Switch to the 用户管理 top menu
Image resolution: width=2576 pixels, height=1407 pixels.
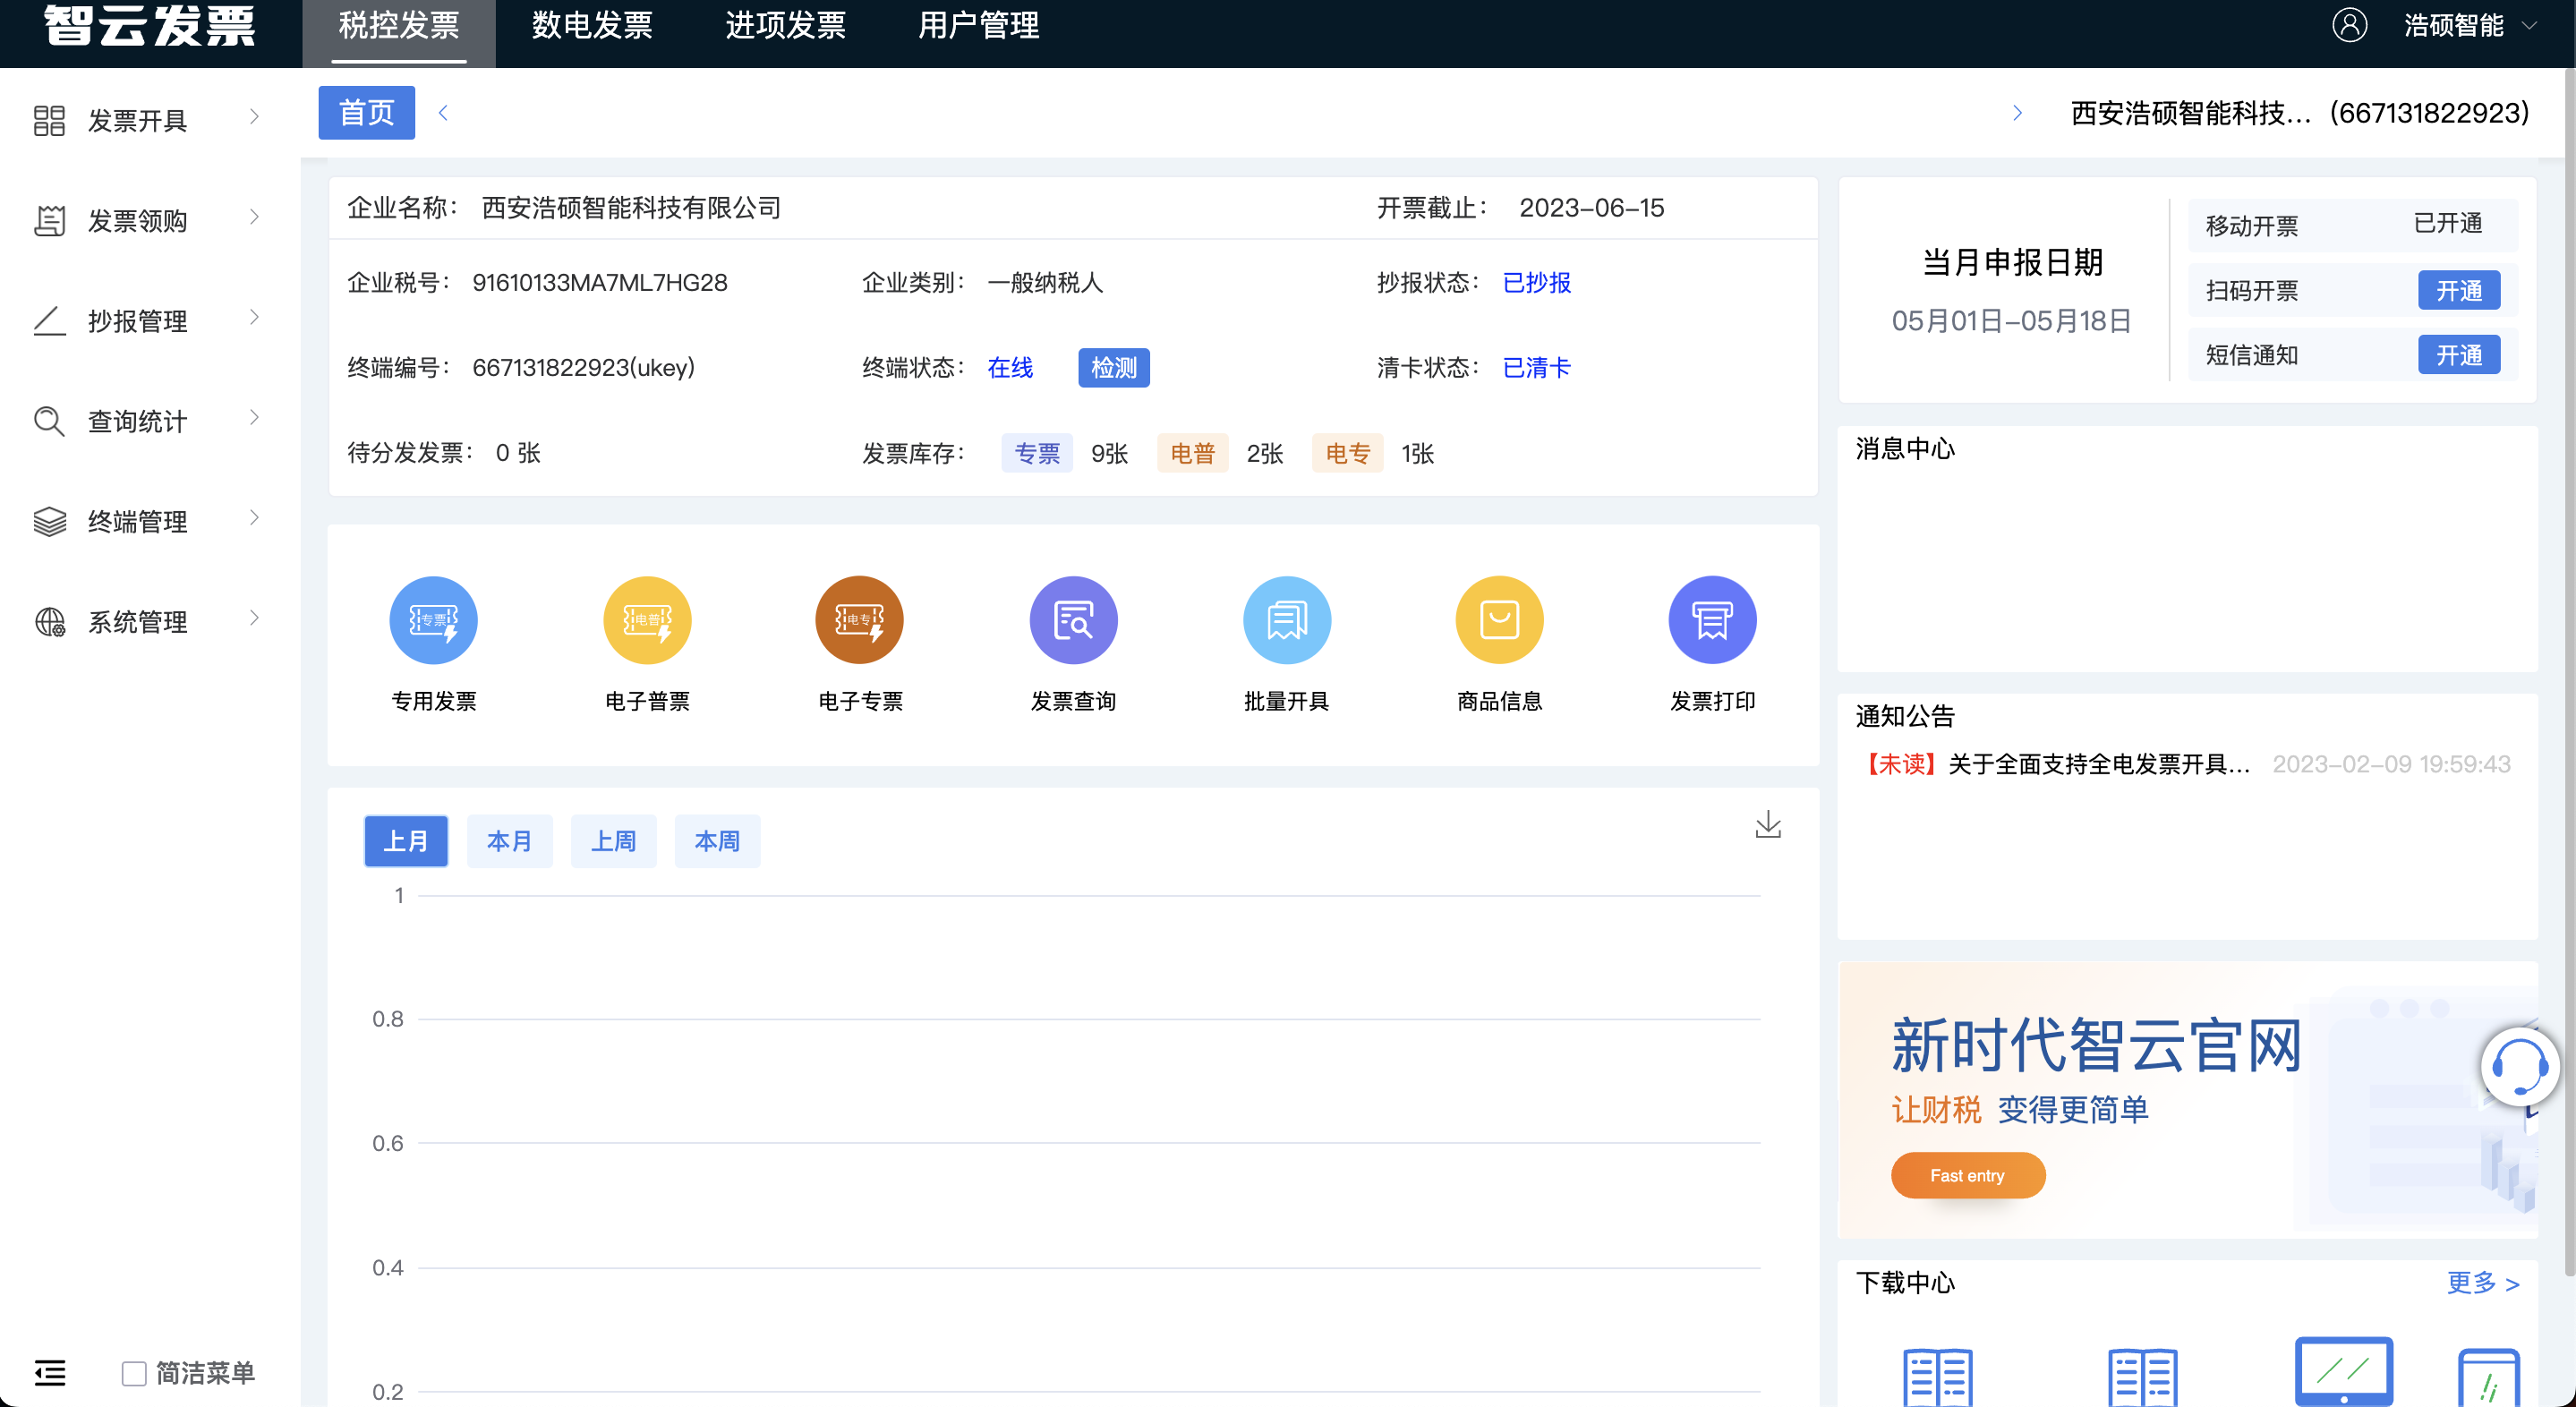coord(978,26)
